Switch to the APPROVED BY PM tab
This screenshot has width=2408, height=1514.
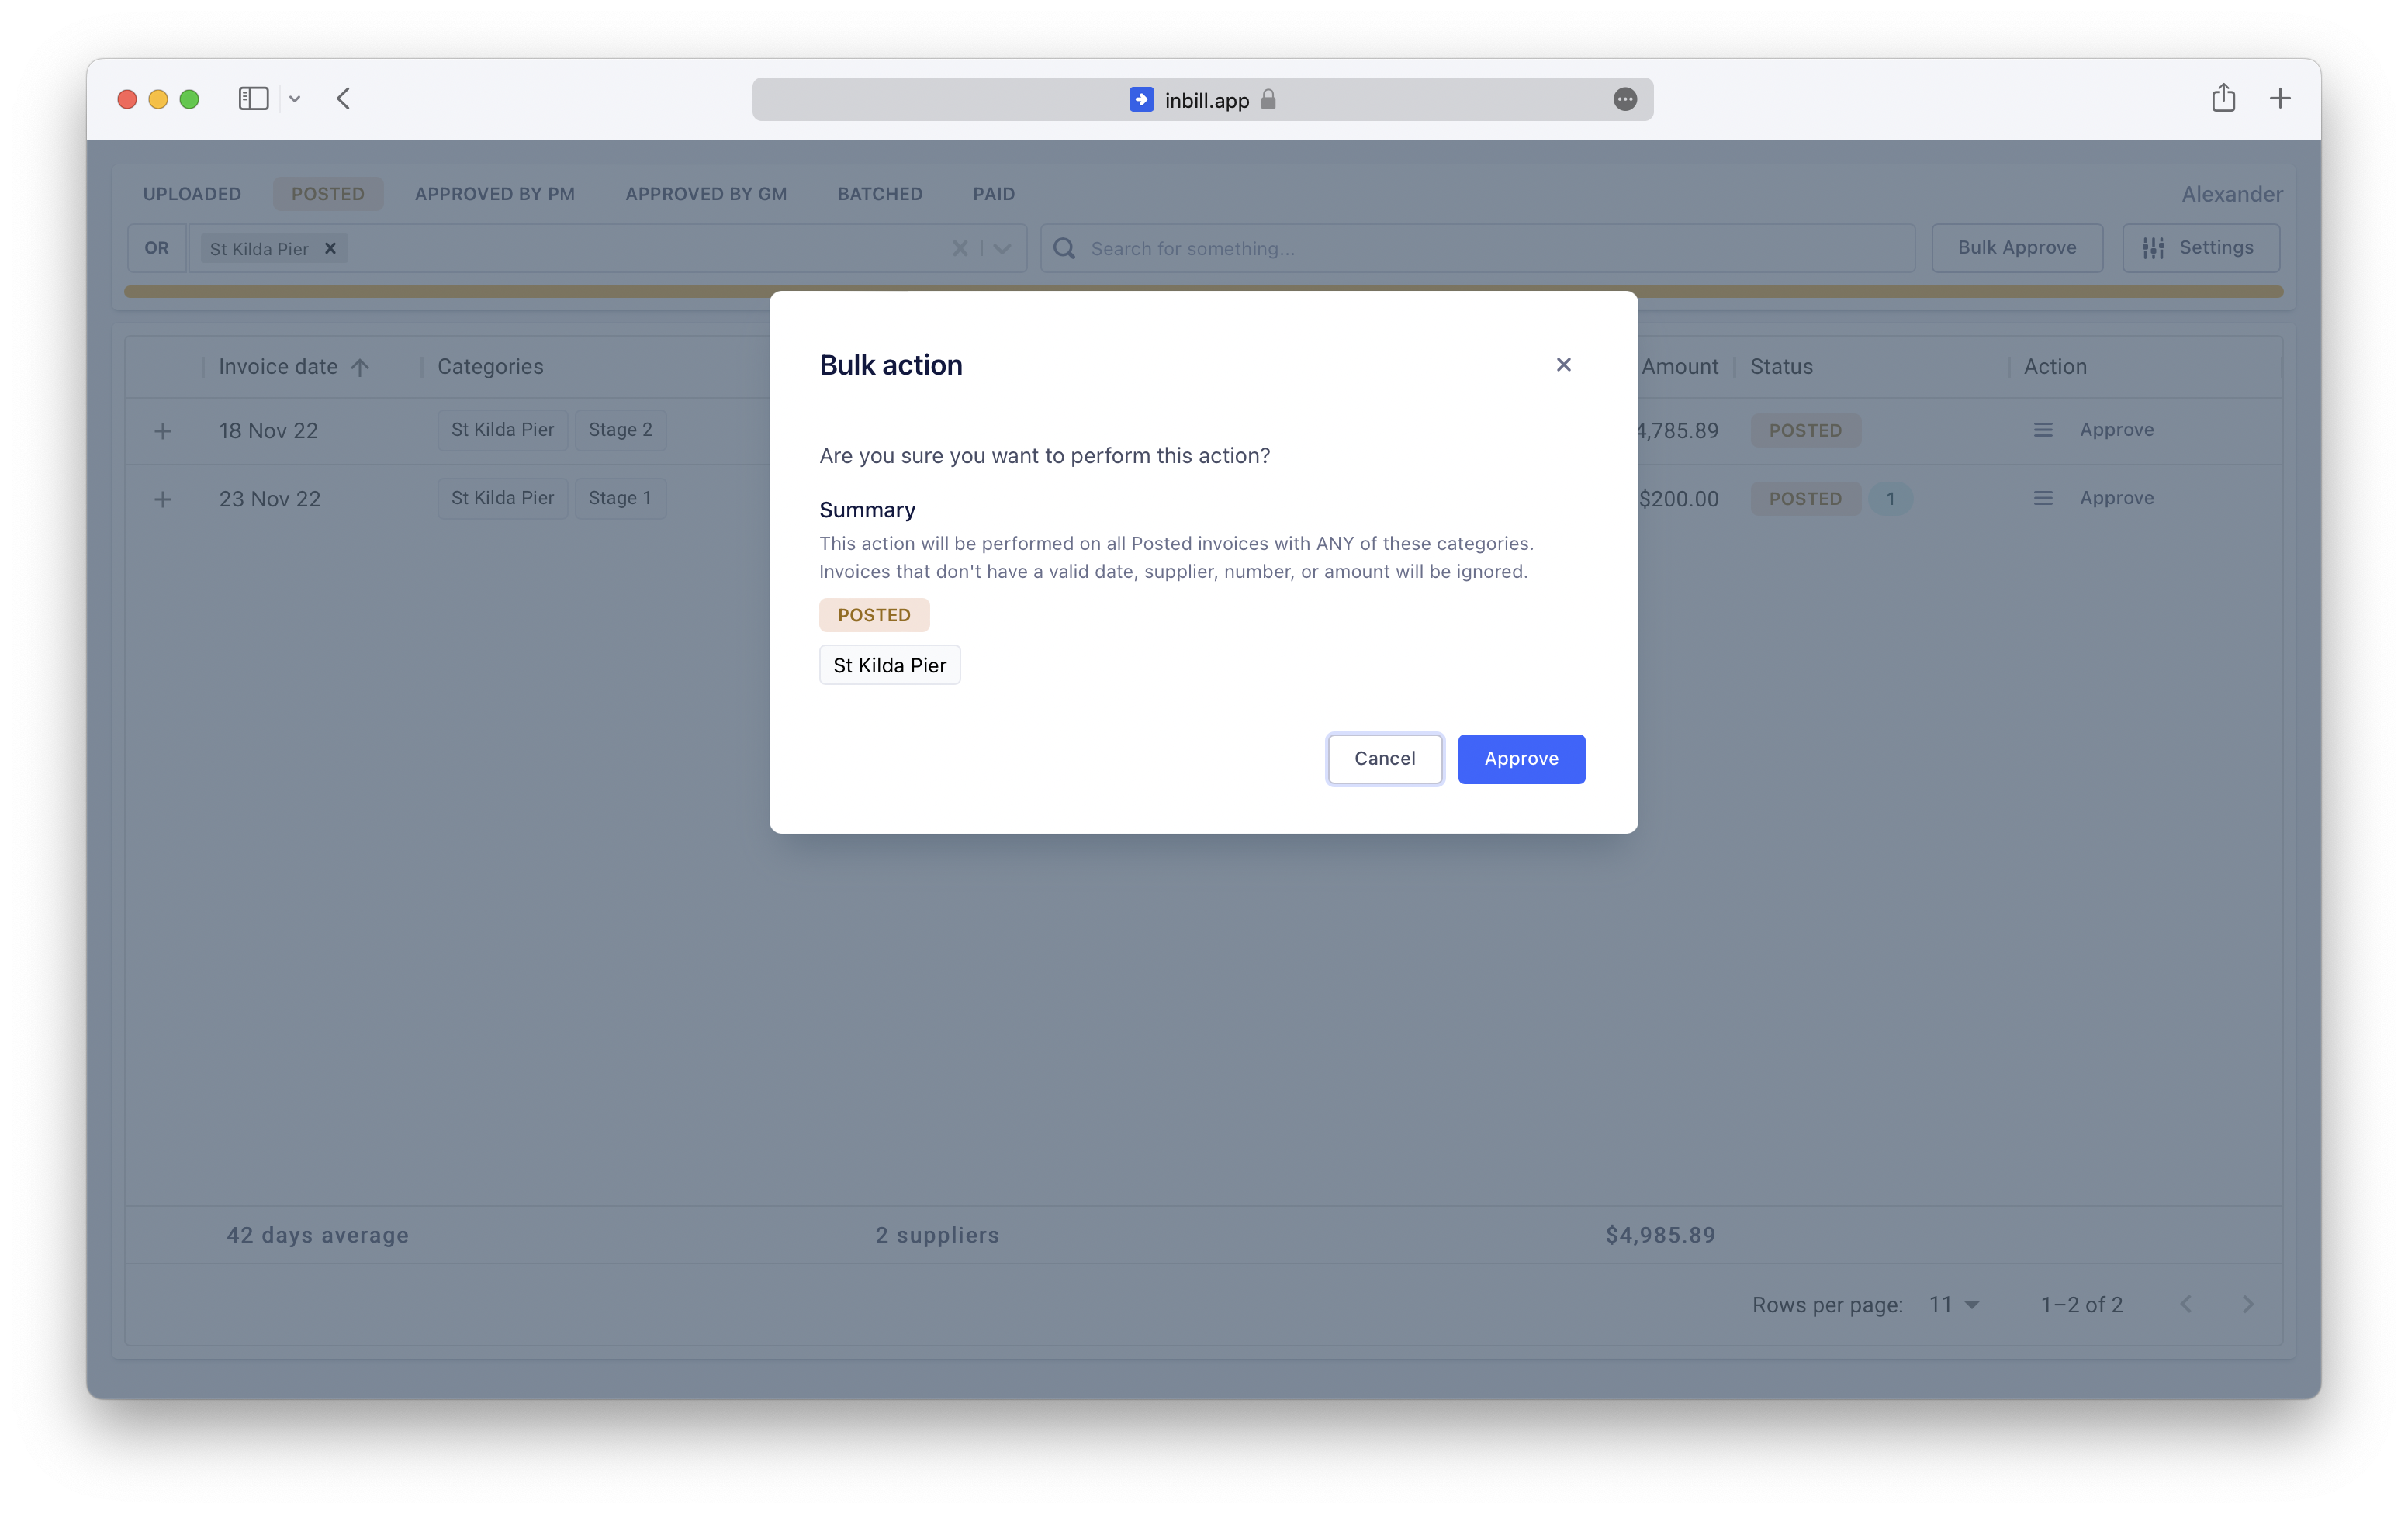494,194
